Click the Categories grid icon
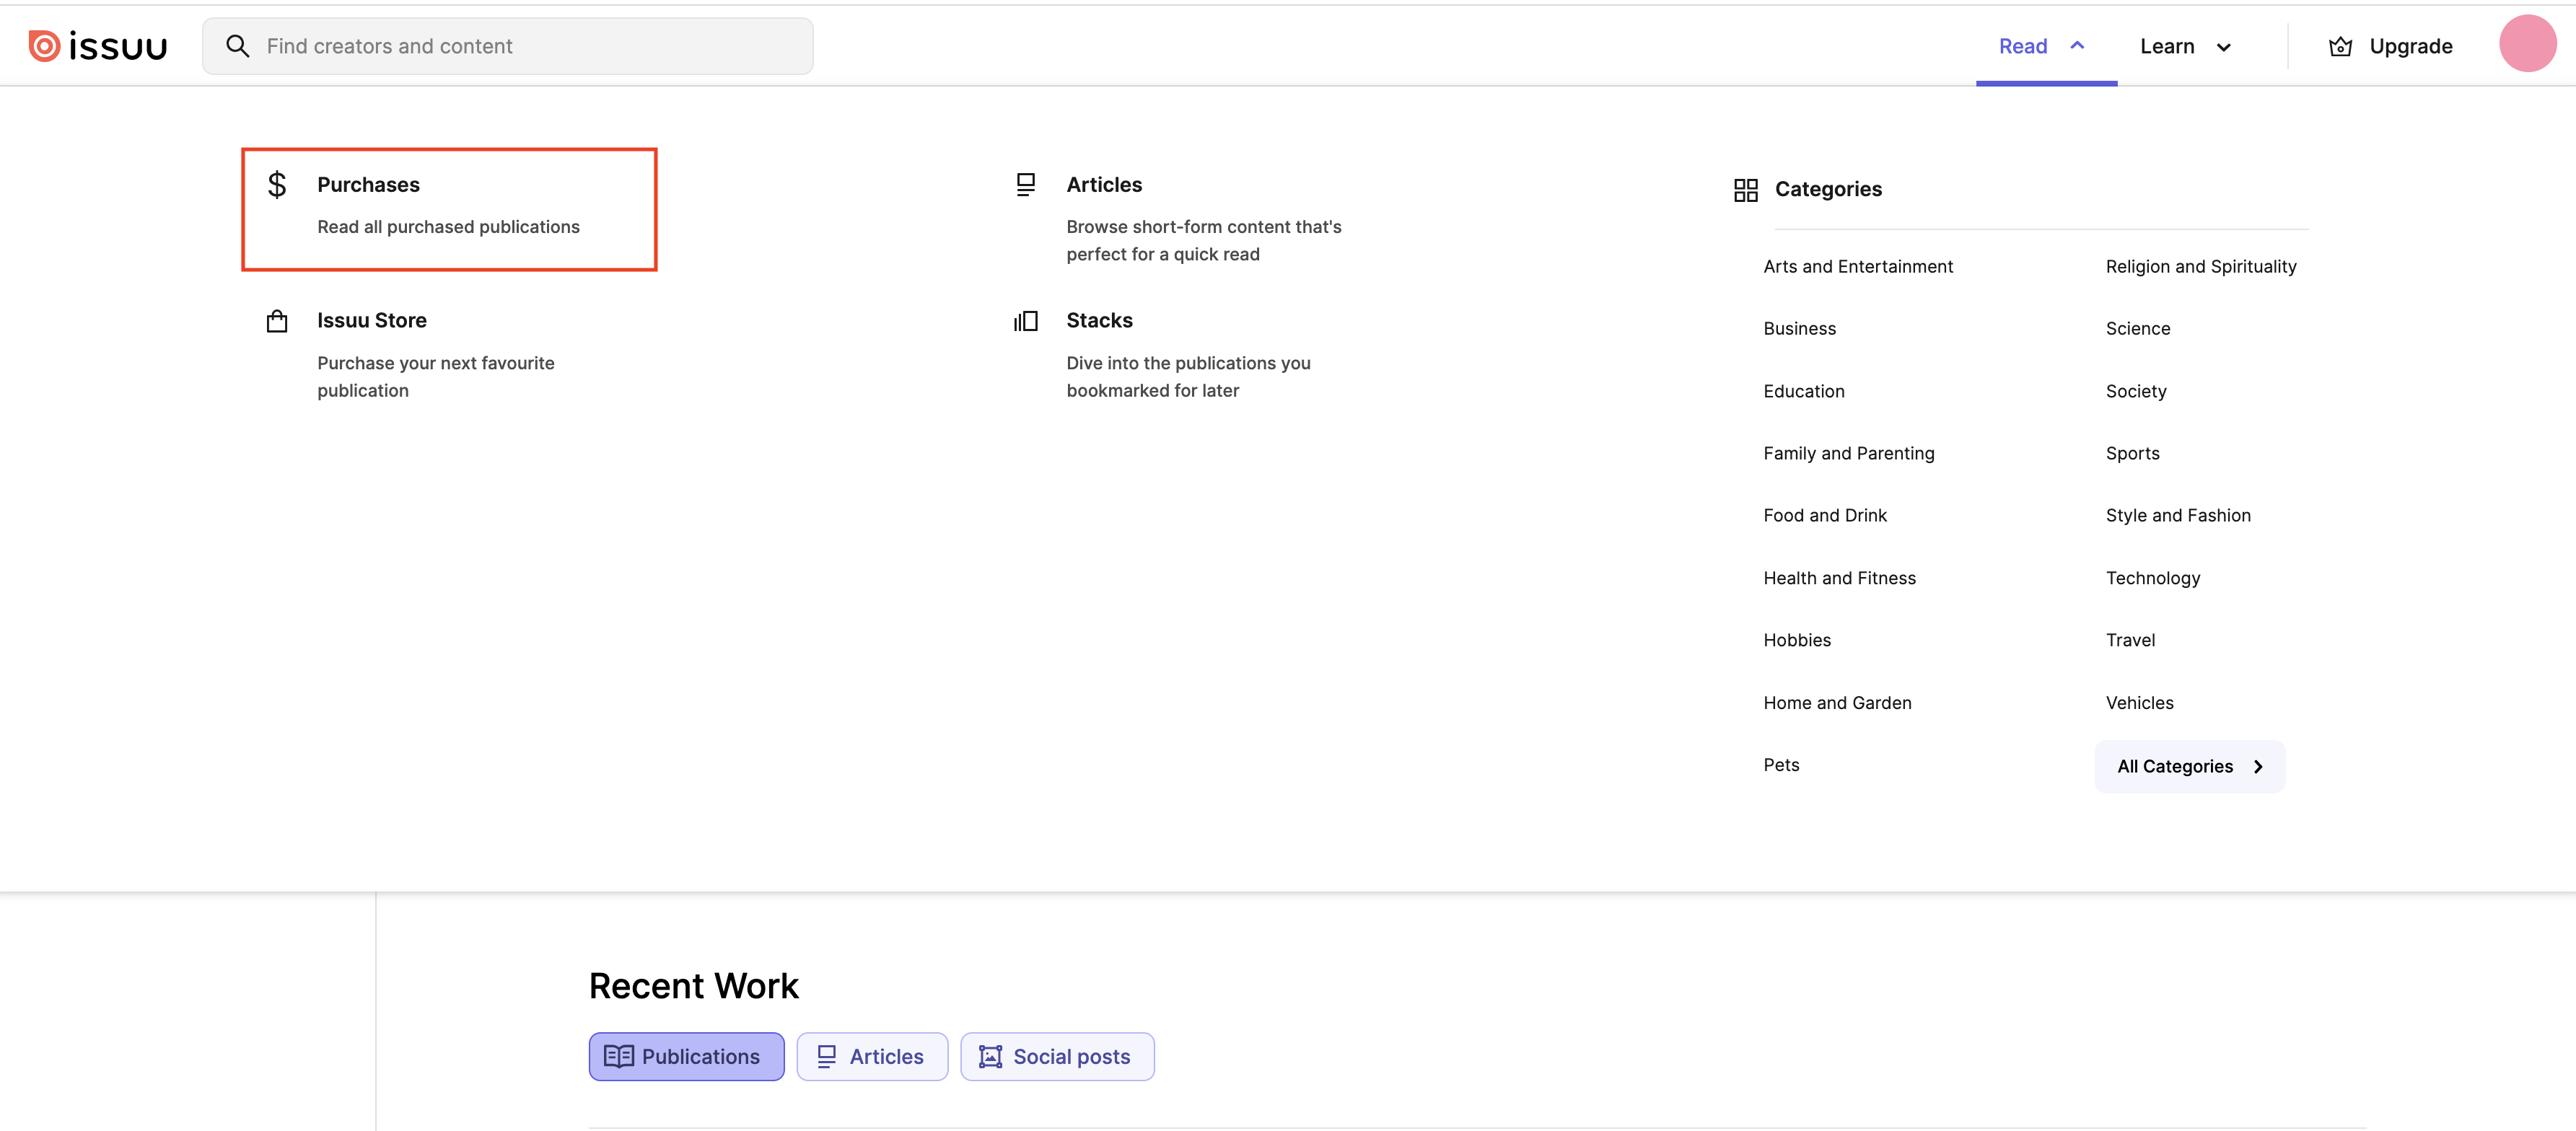 tap(1745, 190)
